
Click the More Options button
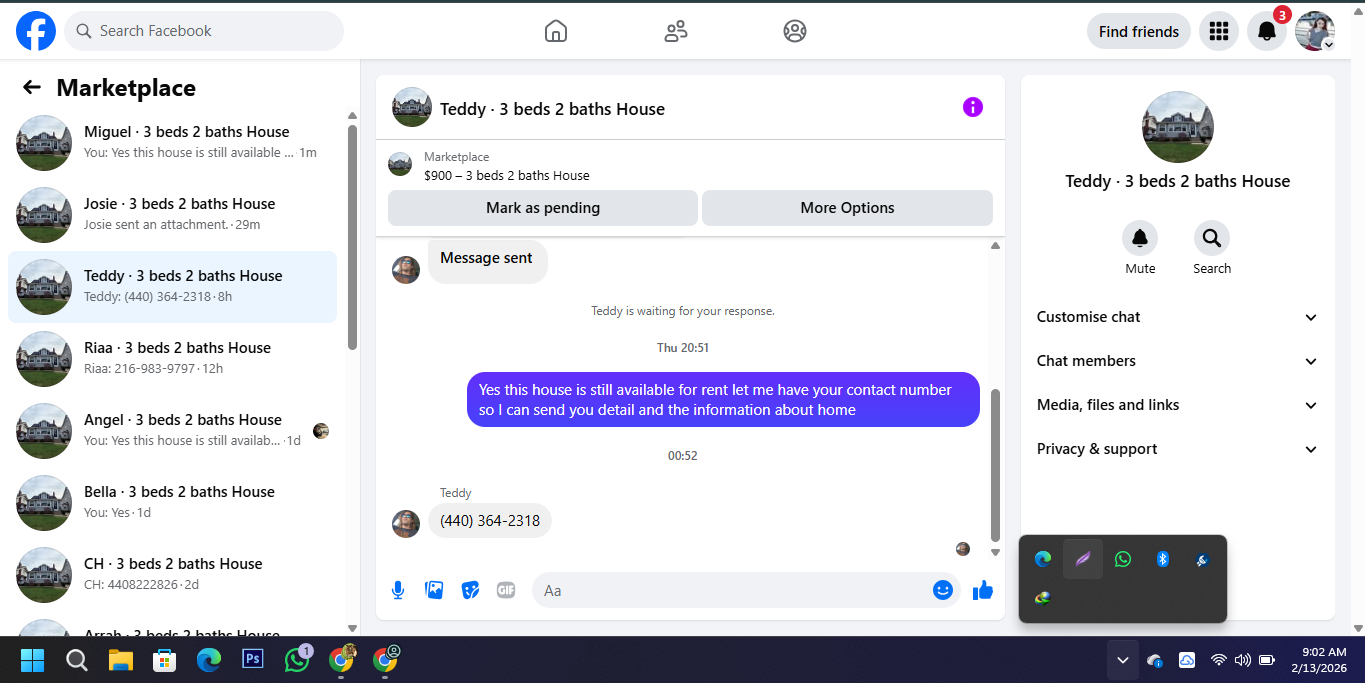point(847,208)
